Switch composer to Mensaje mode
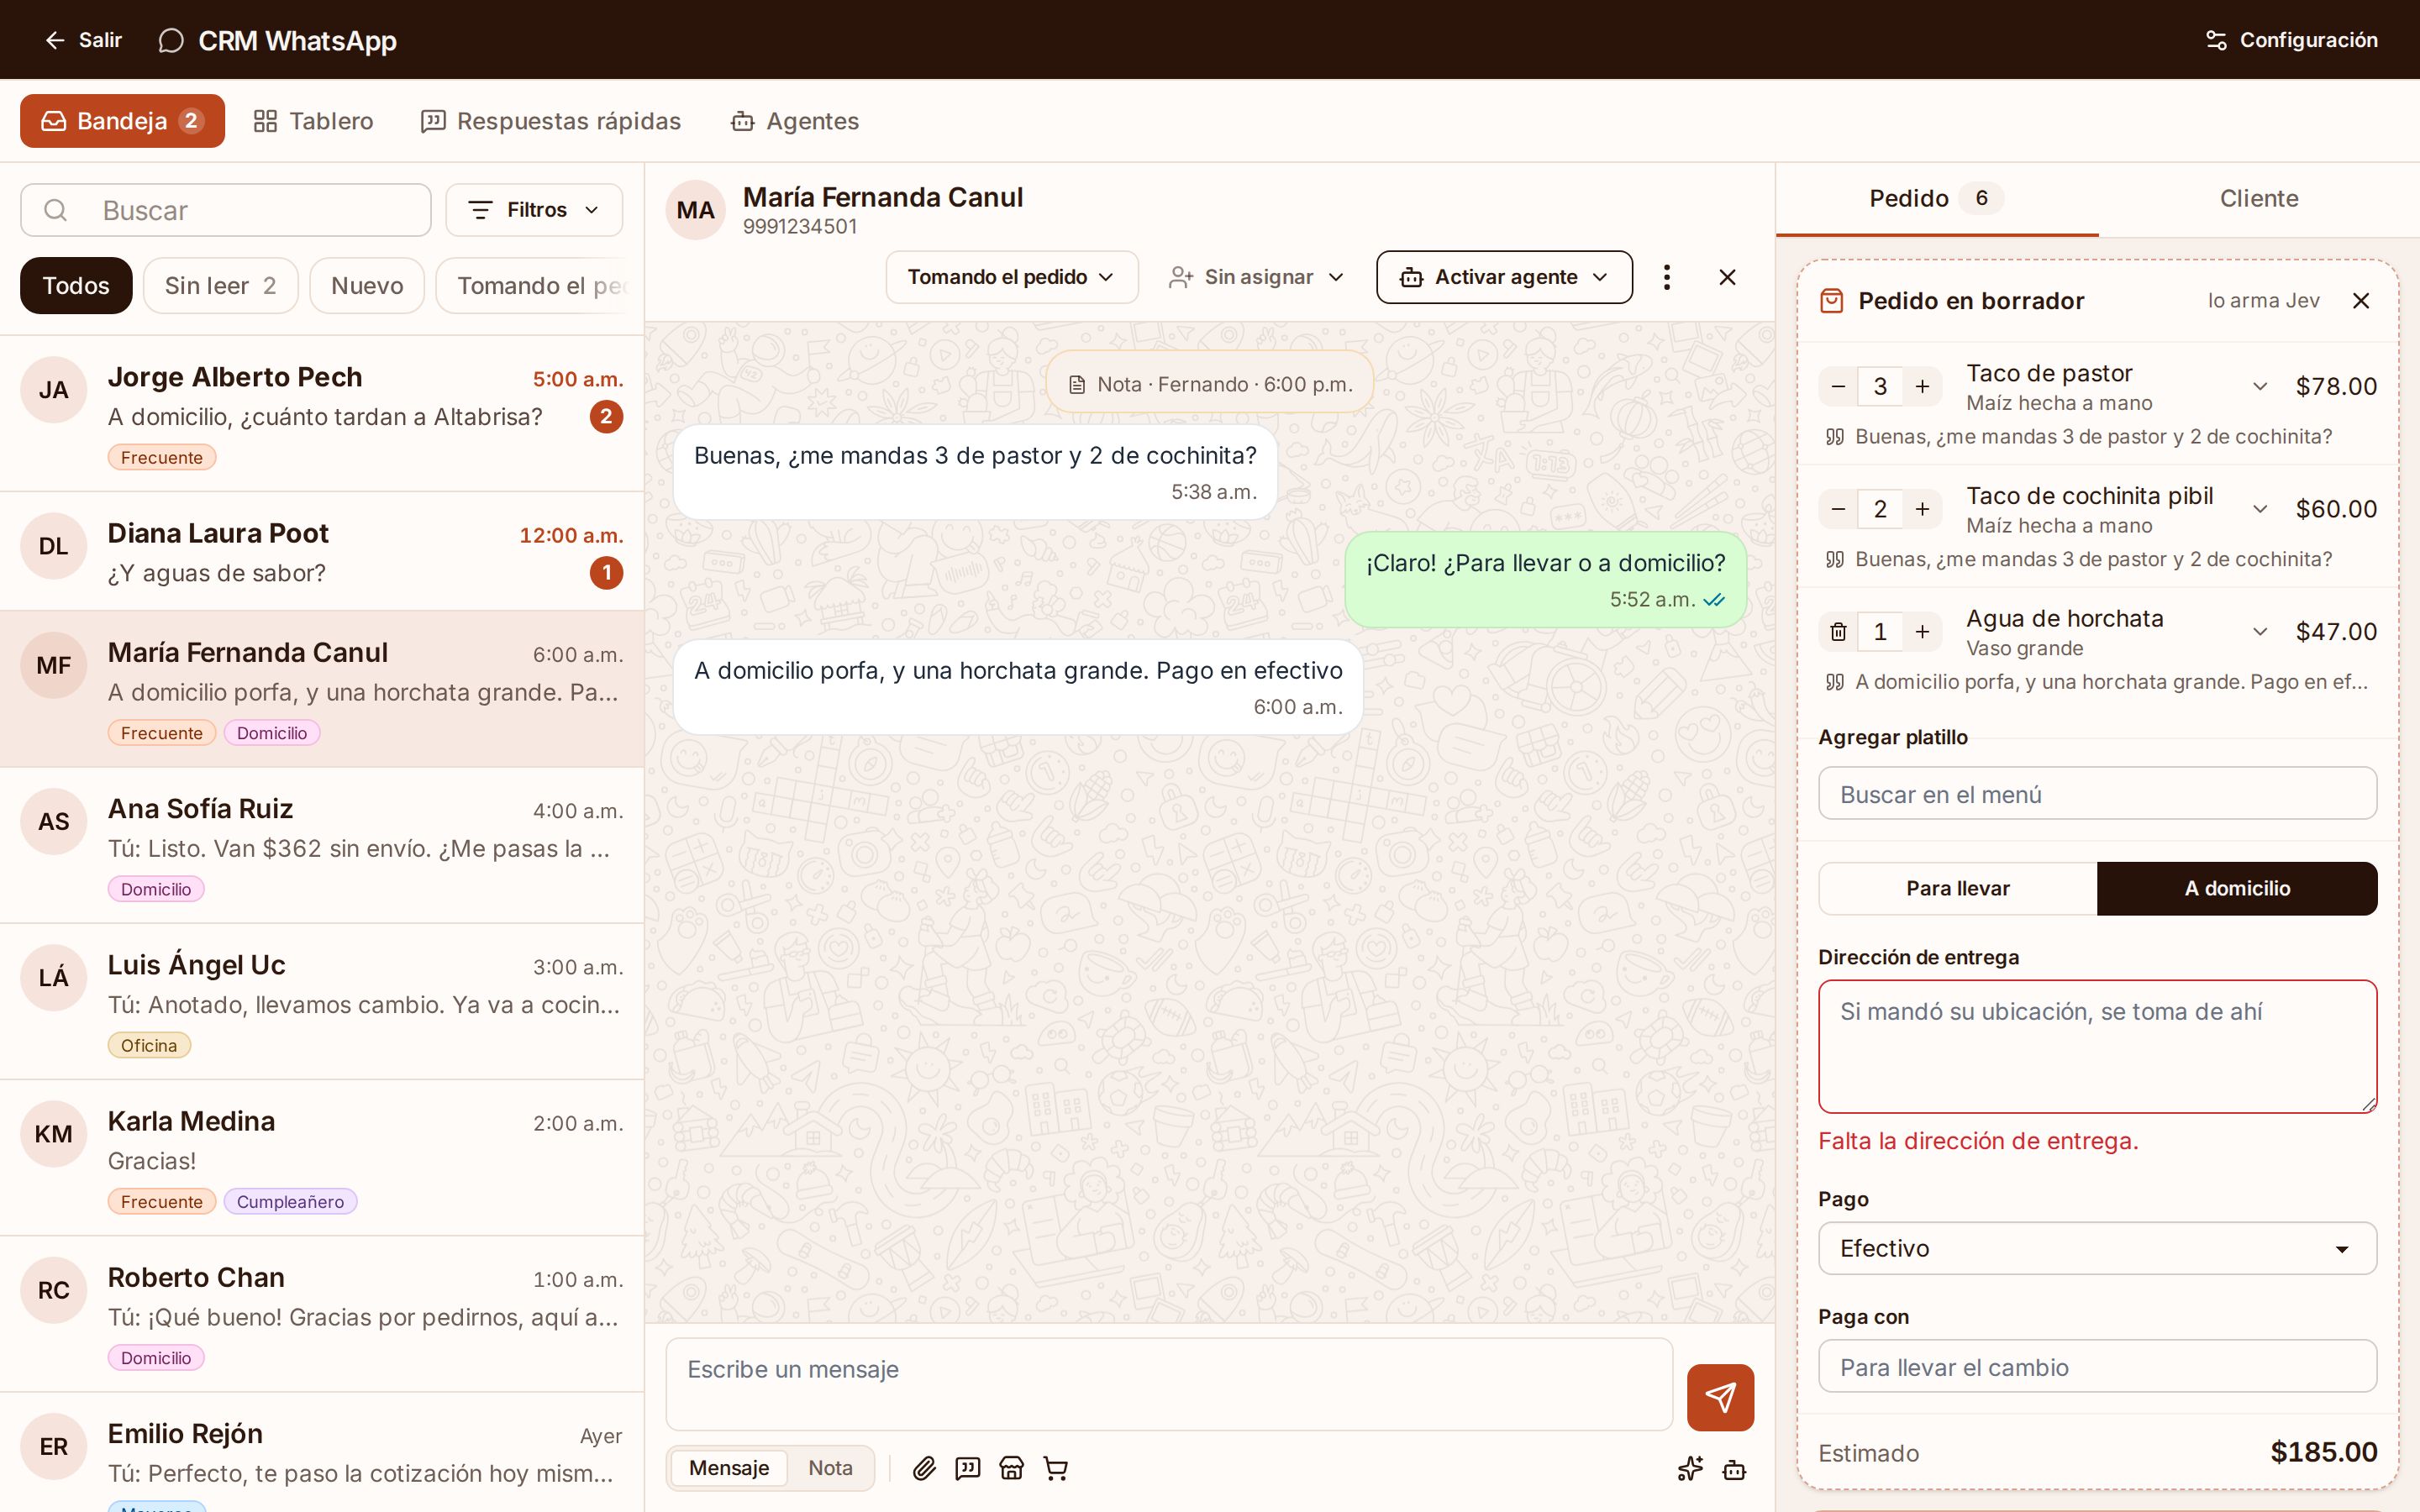Image resolution: width=2420 pixels, height=1512 pixels. [729, 1468]
